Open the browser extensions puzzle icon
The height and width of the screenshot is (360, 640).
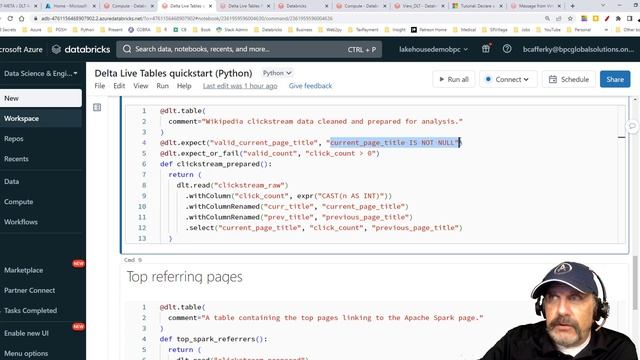[x=618, y=18]
